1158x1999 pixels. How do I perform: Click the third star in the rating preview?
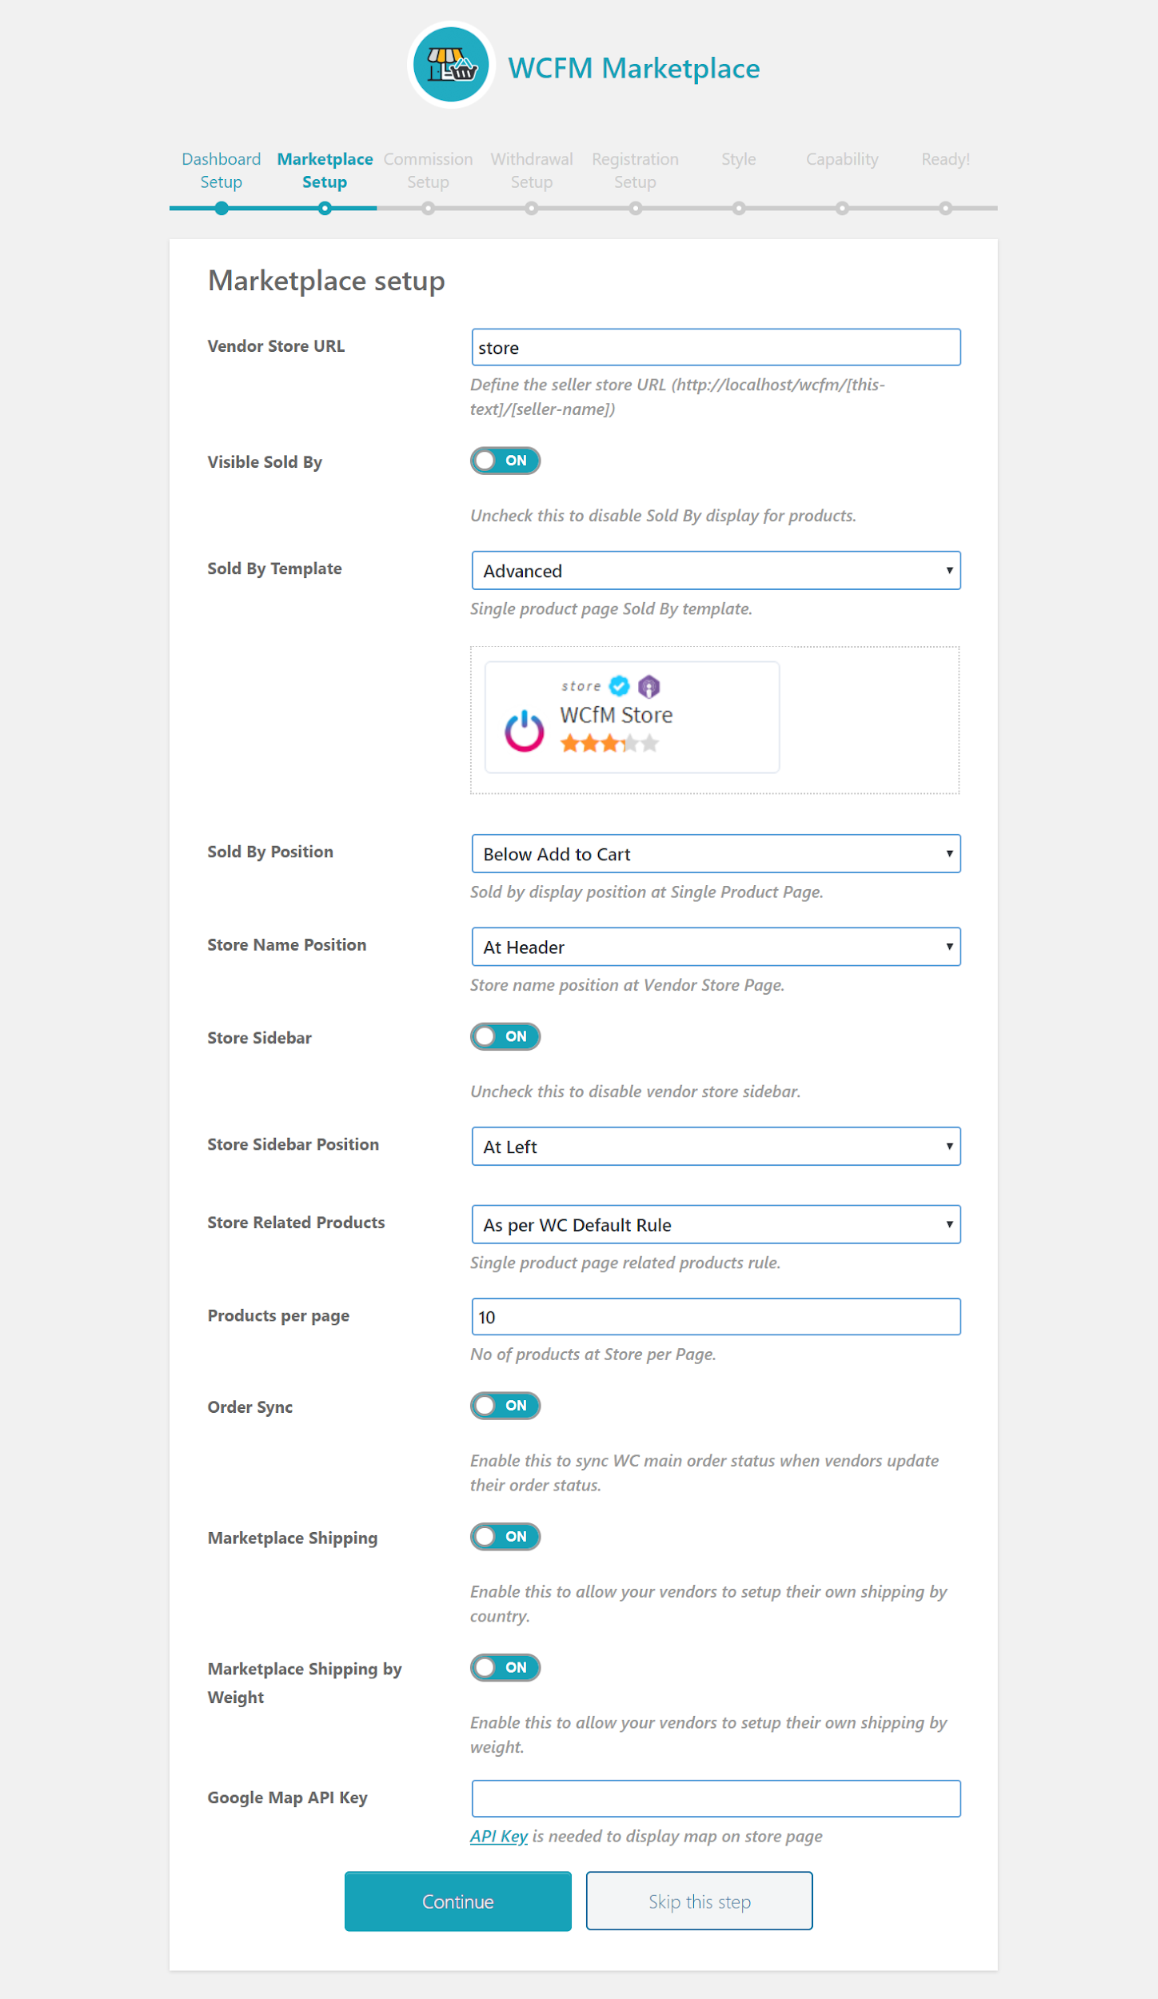(611, 743)
